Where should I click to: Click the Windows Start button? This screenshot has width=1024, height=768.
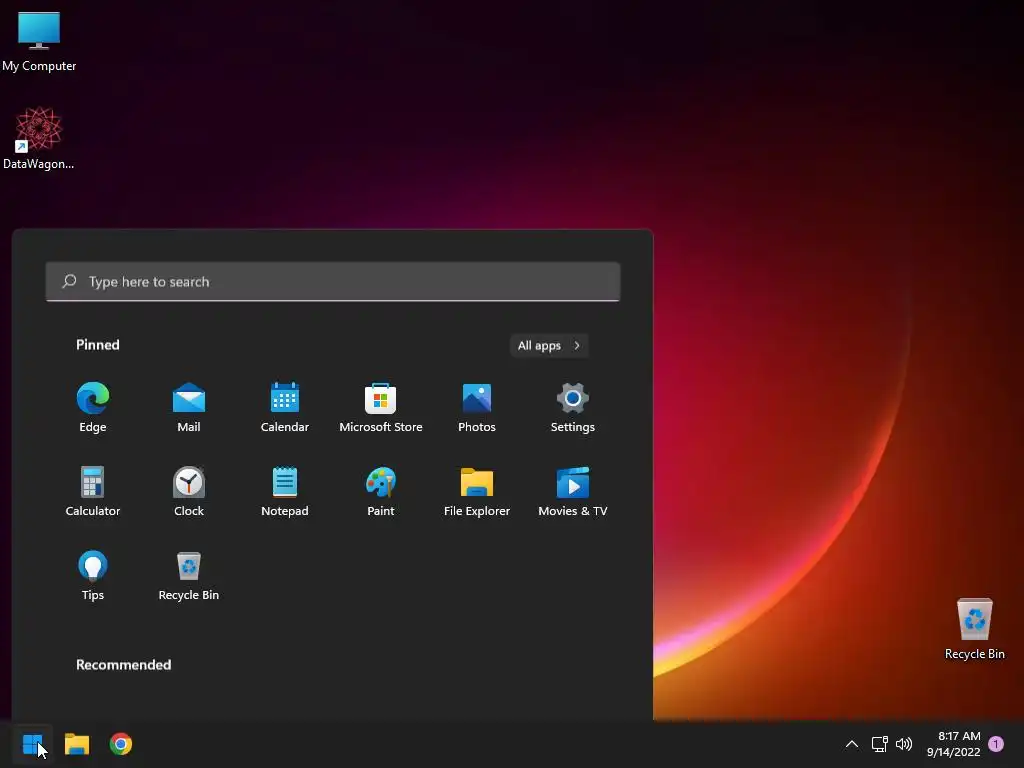(x=33, y=744)
